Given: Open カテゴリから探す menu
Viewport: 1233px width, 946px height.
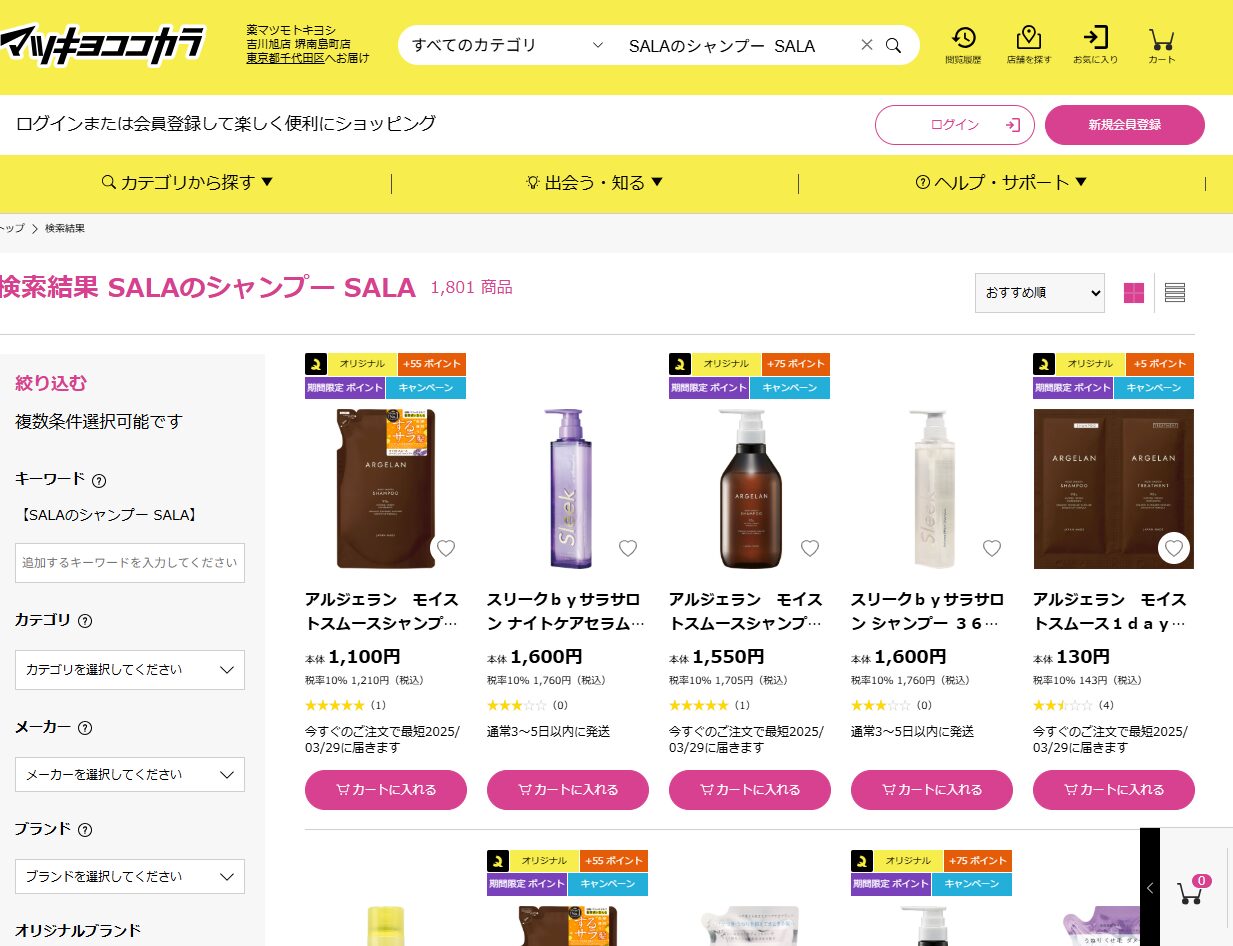Looking at the screenshot, I should click(x=188, y=182).
